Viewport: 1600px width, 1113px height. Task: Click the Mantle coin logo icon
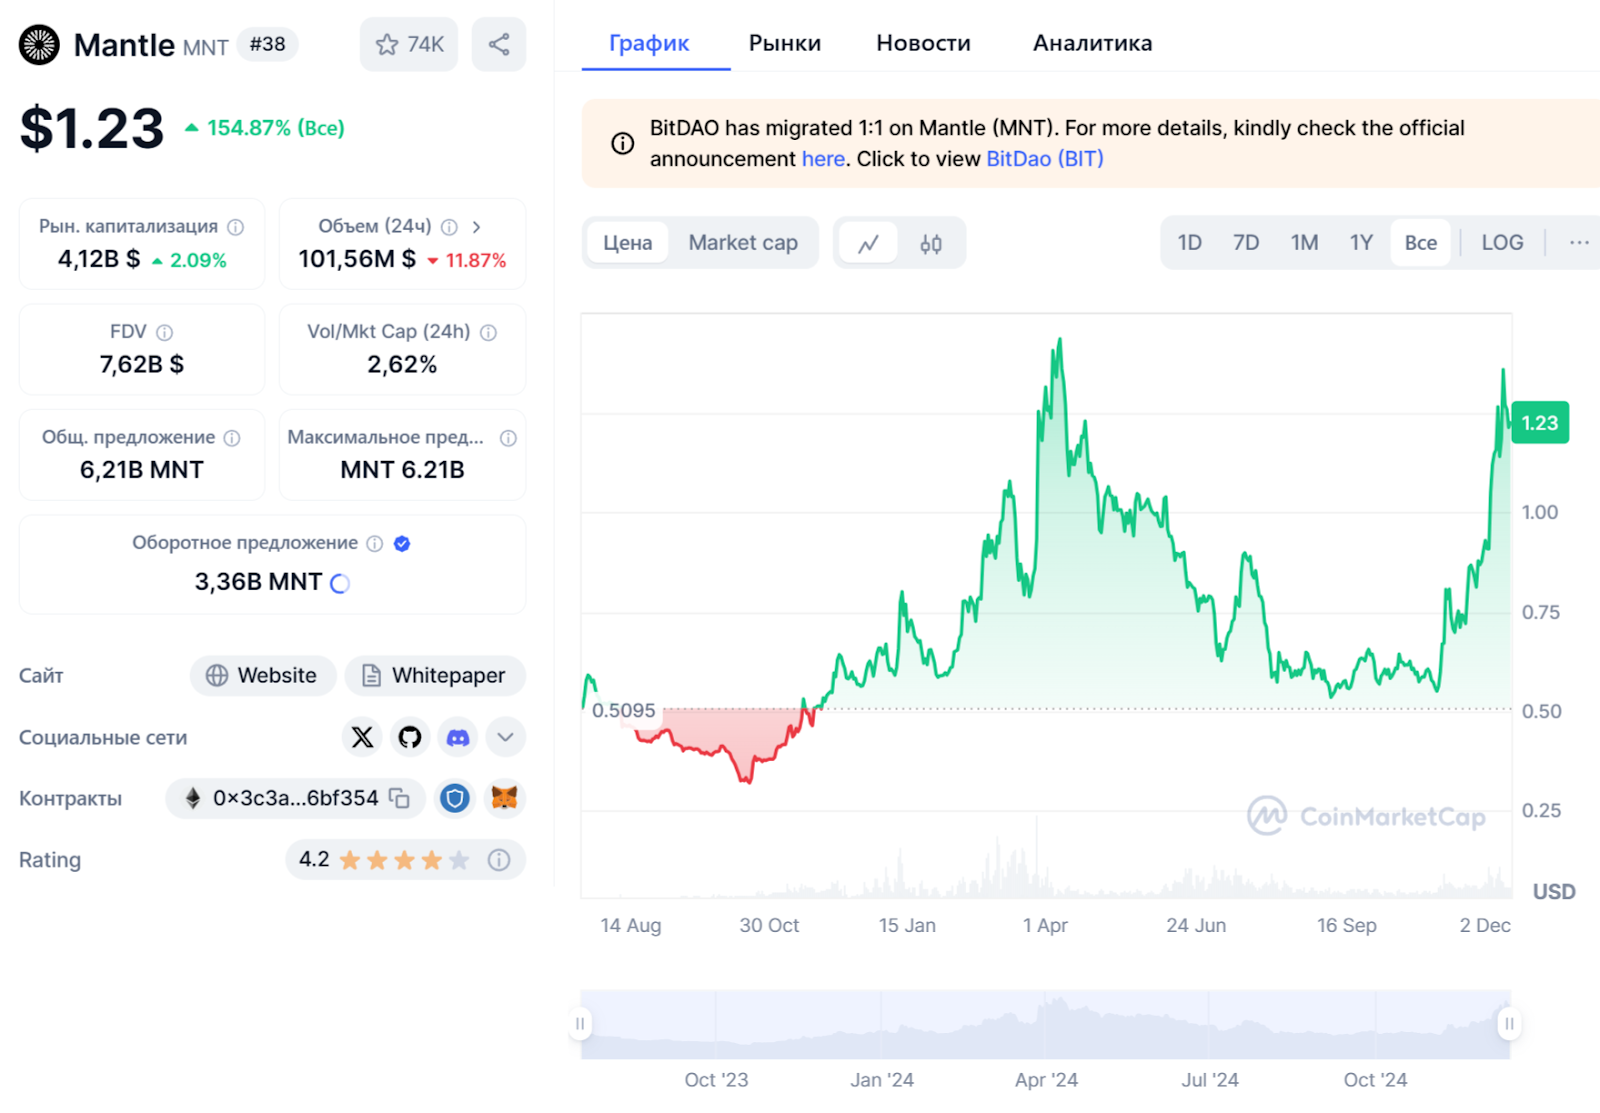click(x=40, y=45)
